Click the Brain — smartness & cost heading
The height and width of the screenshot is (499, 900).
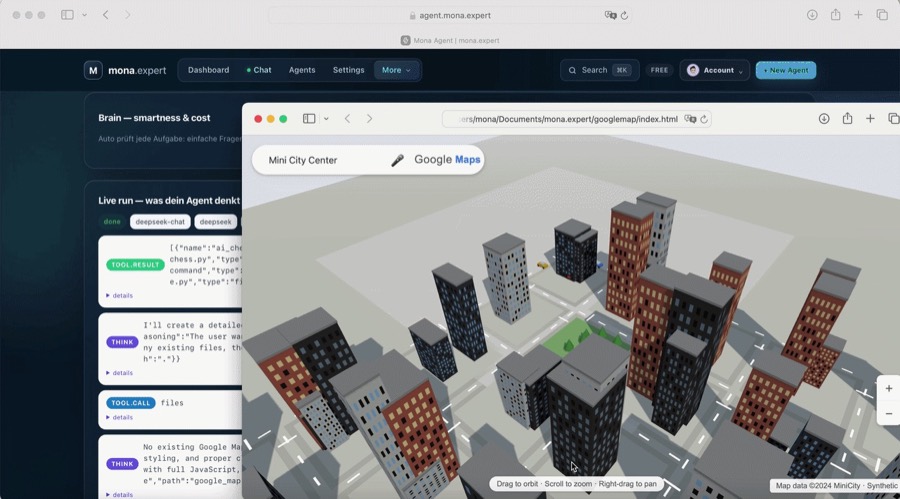(154, 118)
